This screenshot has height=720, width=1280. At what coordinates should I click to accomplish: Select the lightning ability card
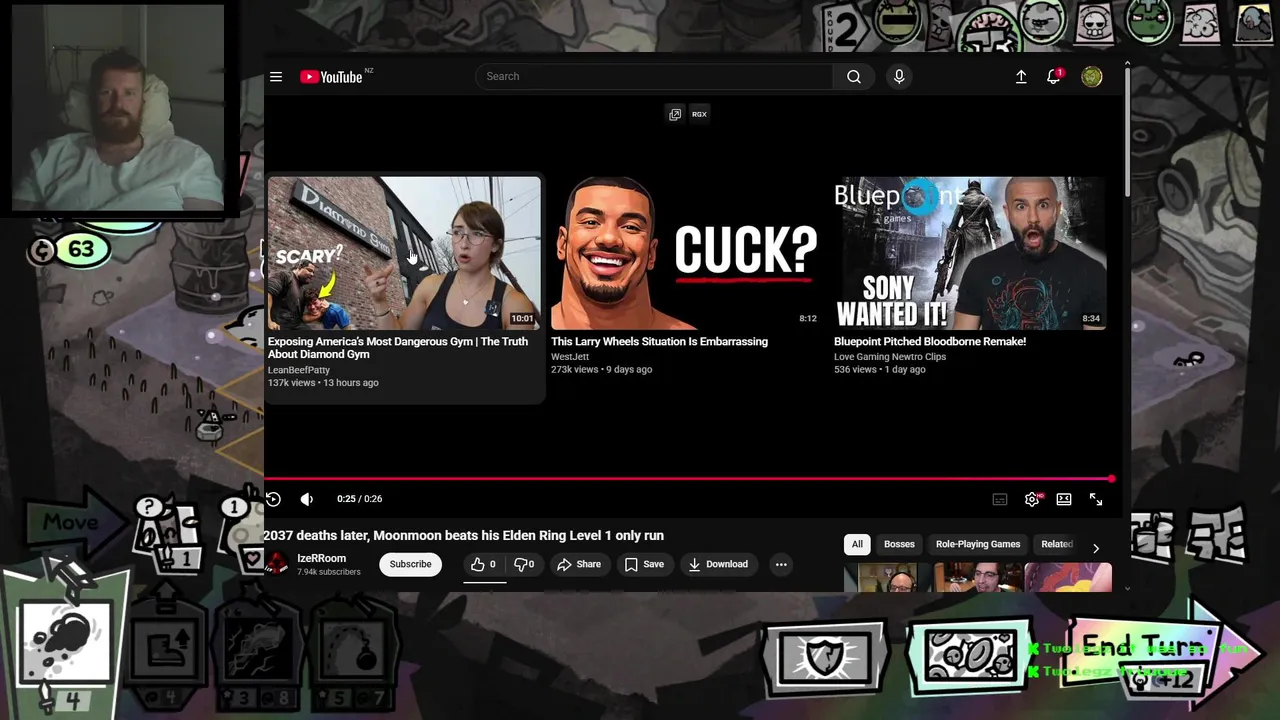(259, 652)
